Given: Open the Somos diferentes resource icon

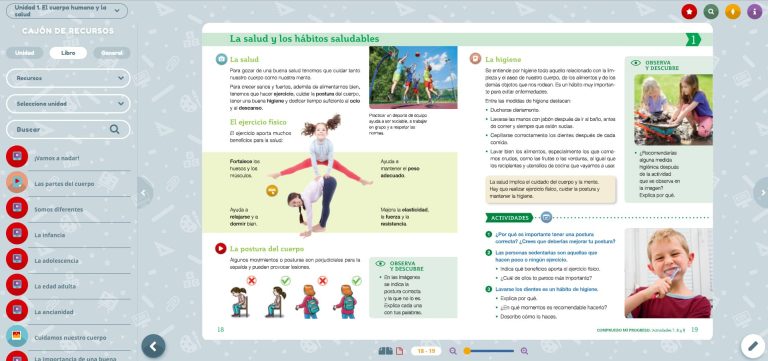Looking at the screenshot, I should [x=17, y=208].
